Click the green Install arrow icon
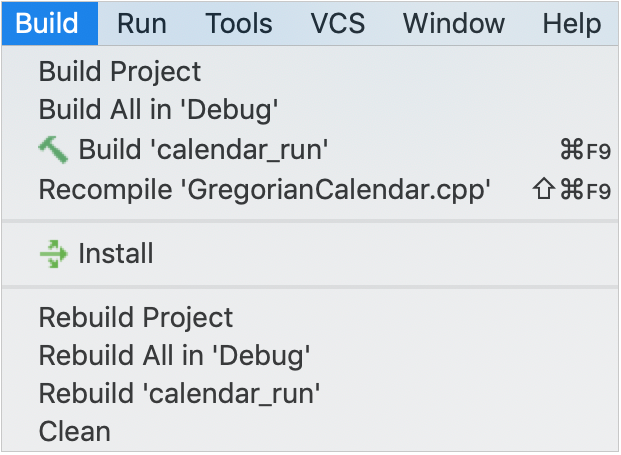The image size is (621, 455). coord(53,254)
